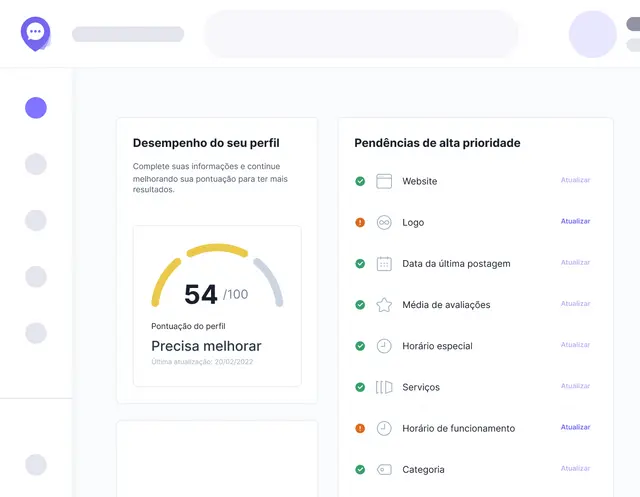
Task: Click the Pontuação do perfil label
Action: 188,326
